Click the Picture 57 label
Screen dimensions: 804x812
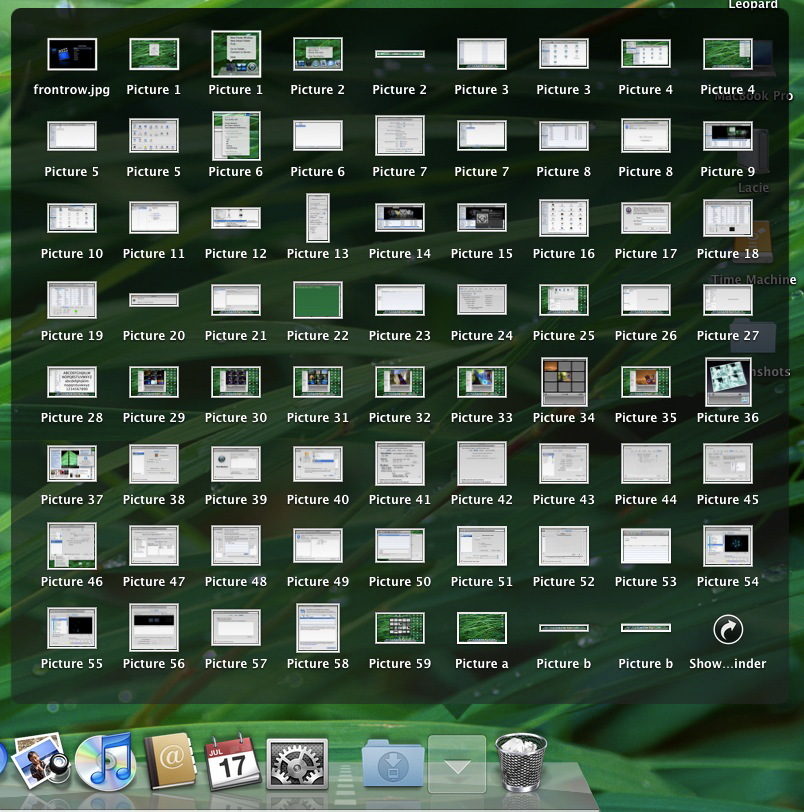(236, 663)
